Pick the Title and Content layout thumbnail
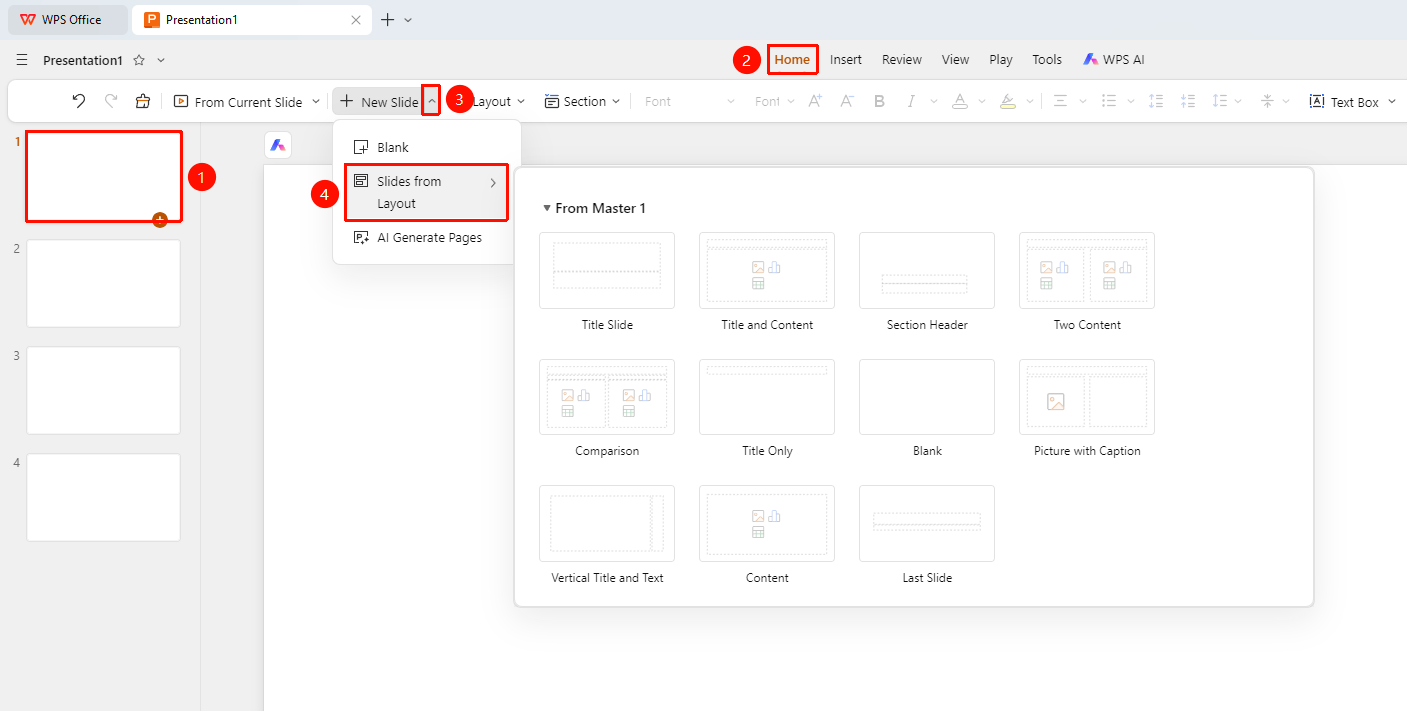Image resolution: width=1407 pixels, height=711 pixels. pyautogui.click(x=767, y=270)
